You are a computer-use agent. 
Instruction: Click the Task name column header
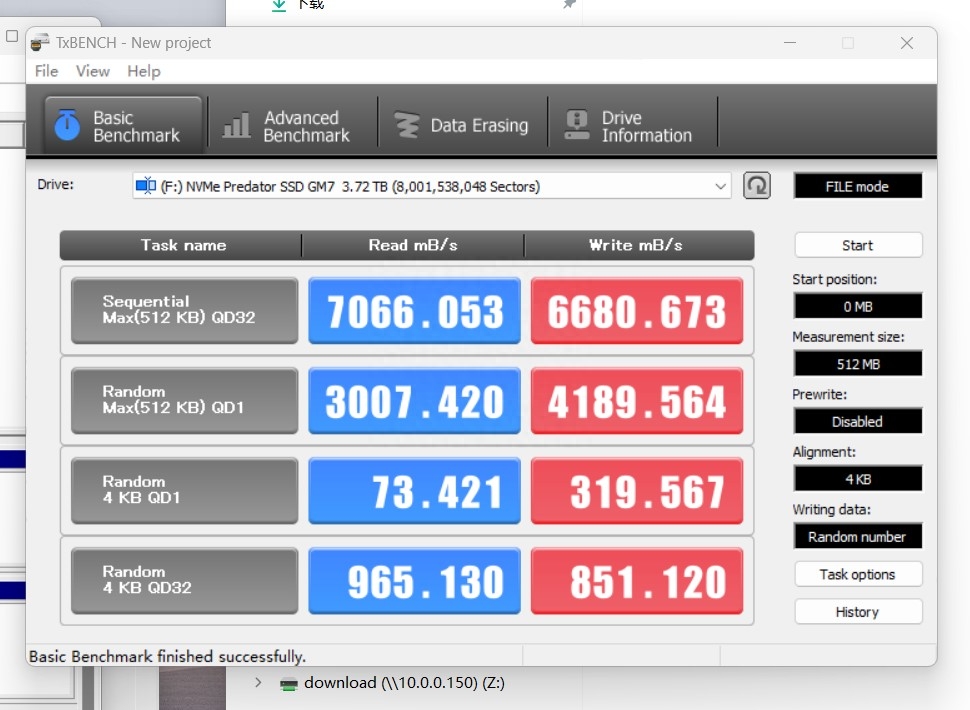click(181, 245)
